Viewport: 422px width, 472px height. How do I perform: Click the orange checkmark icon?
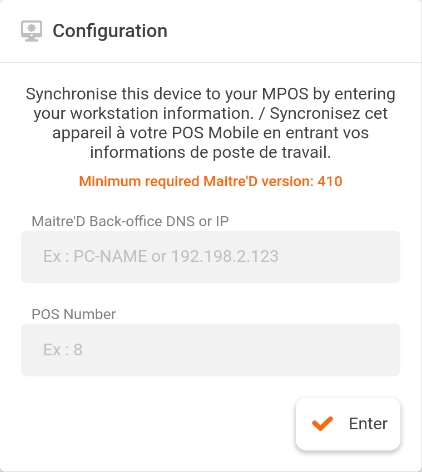[322, 424]
